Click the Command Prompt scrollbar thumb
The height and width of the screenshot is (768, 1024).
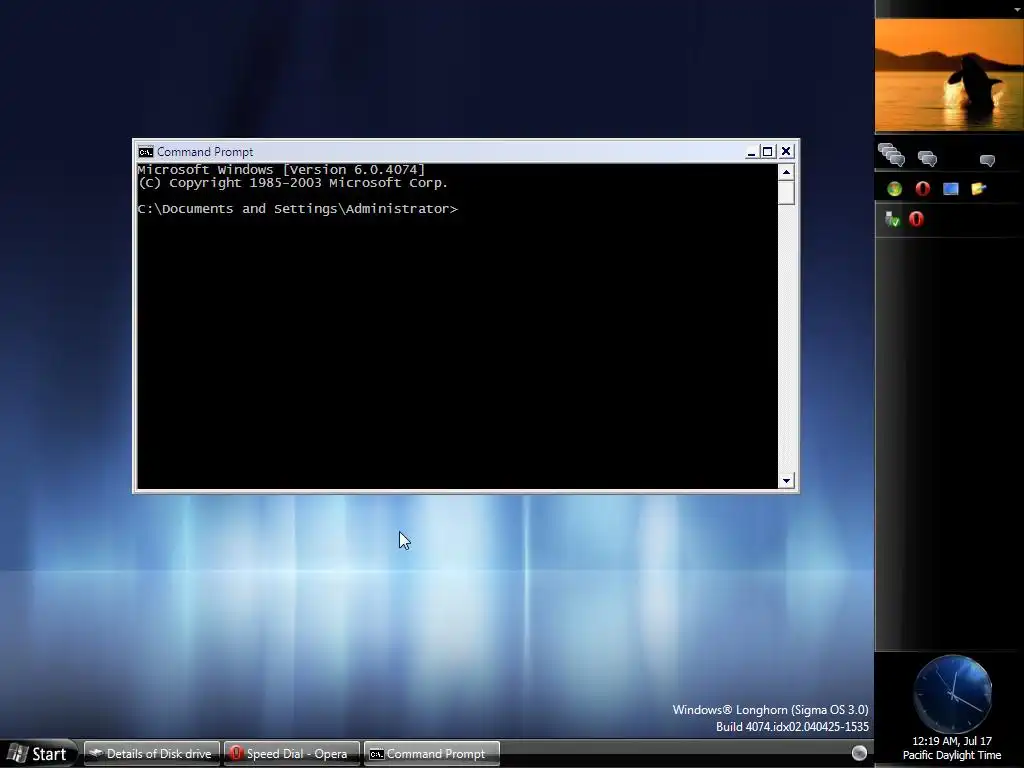tap(786, 193)
